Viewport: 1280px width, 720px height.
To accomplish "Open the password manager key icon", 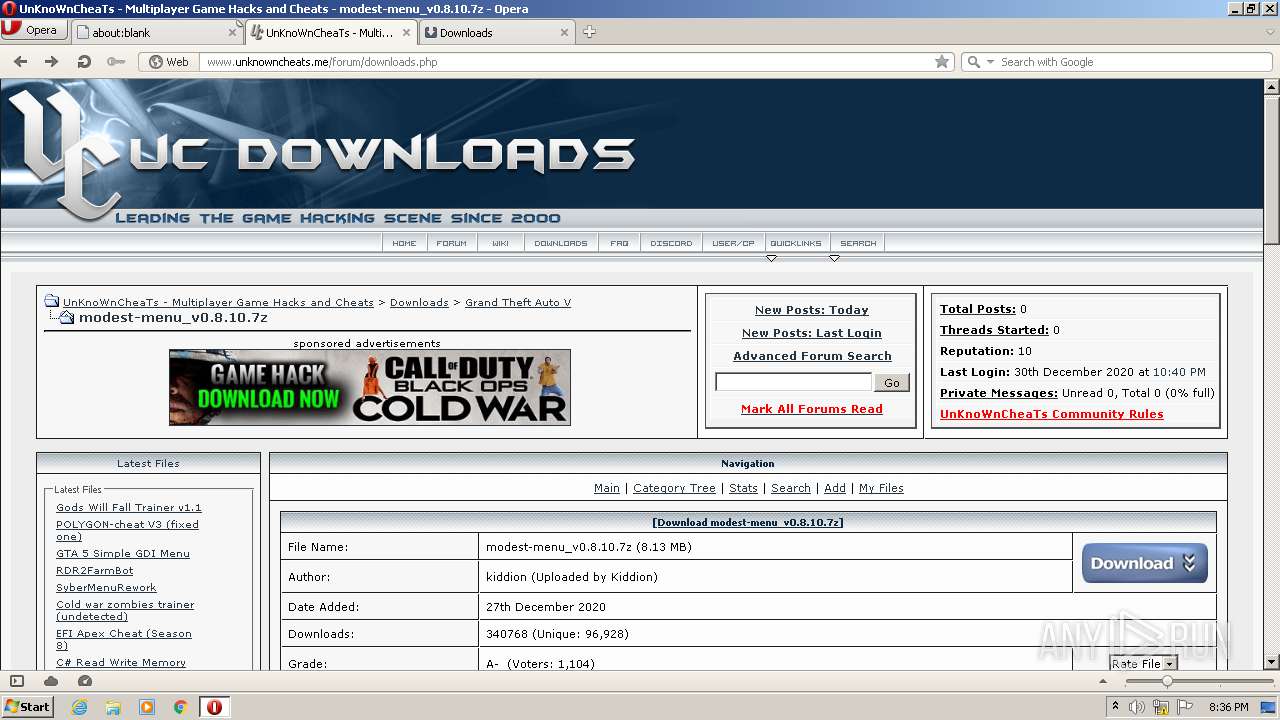I will point(116,61).
